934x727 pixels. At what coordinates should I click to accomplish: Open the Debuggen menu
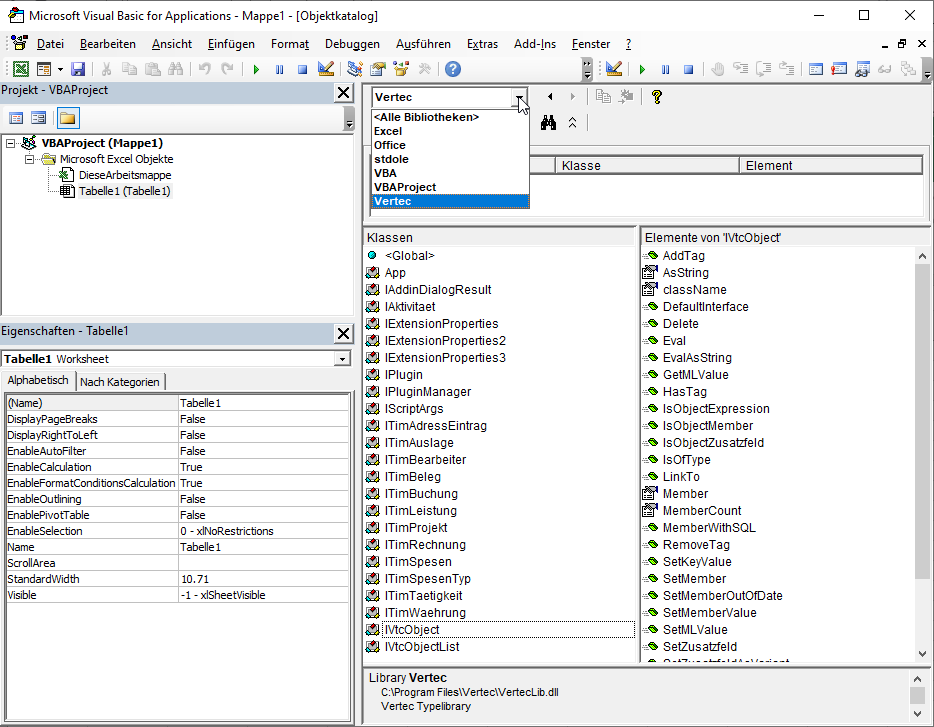click(x=352, y=44)
